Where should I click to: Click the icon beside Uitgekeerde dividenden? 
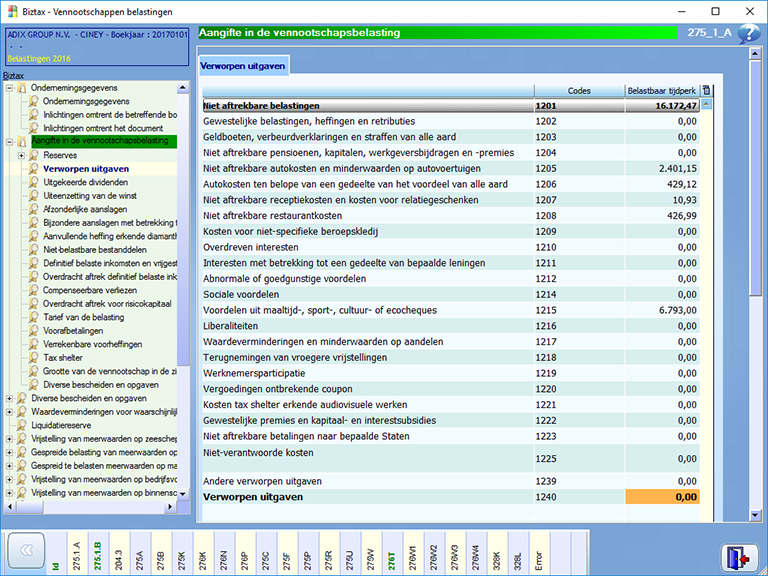[x=34, y=182]
